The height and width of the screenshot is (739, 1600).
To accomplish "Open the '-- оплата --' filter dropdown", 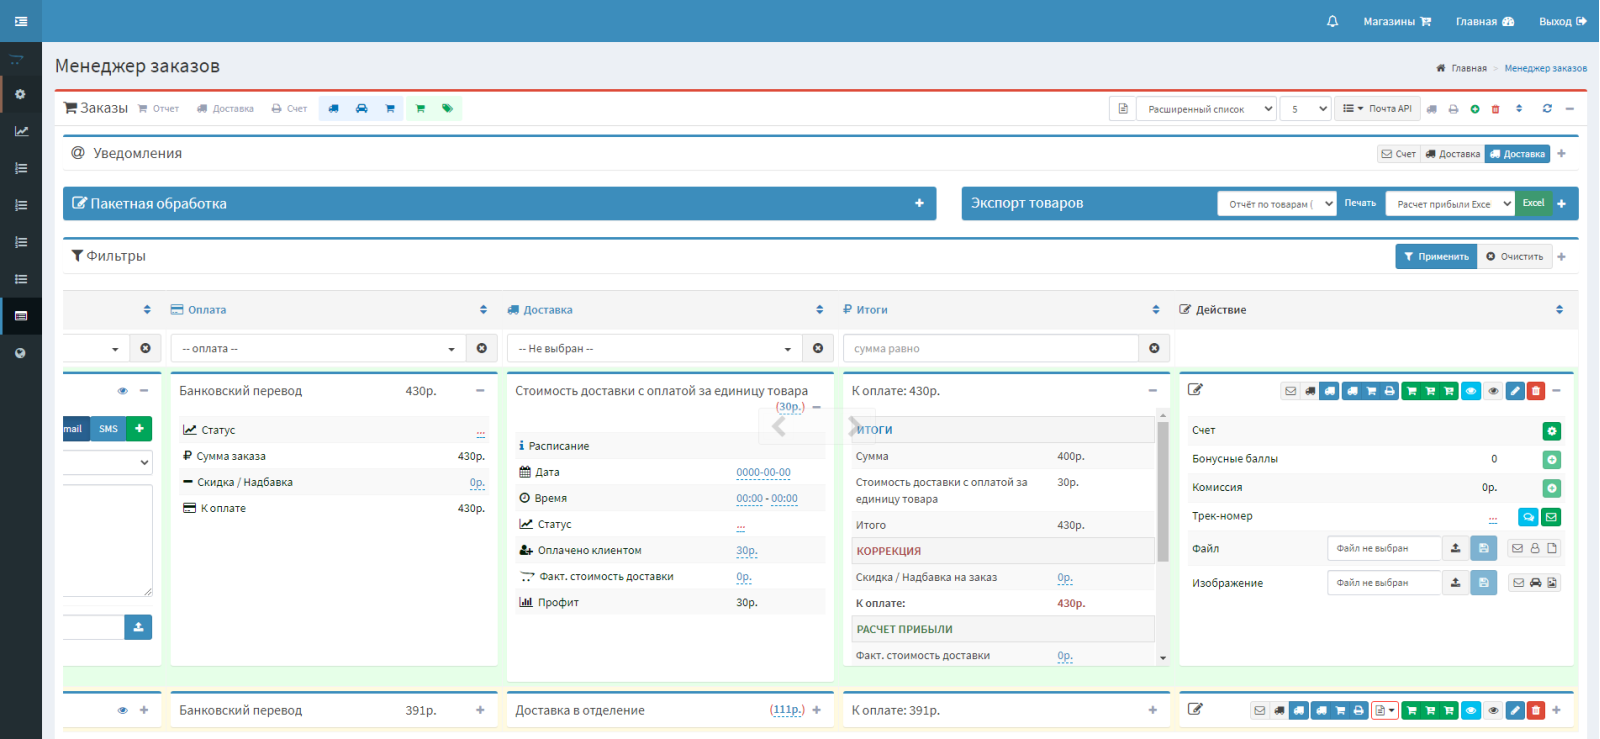I will tap(318, 348).
